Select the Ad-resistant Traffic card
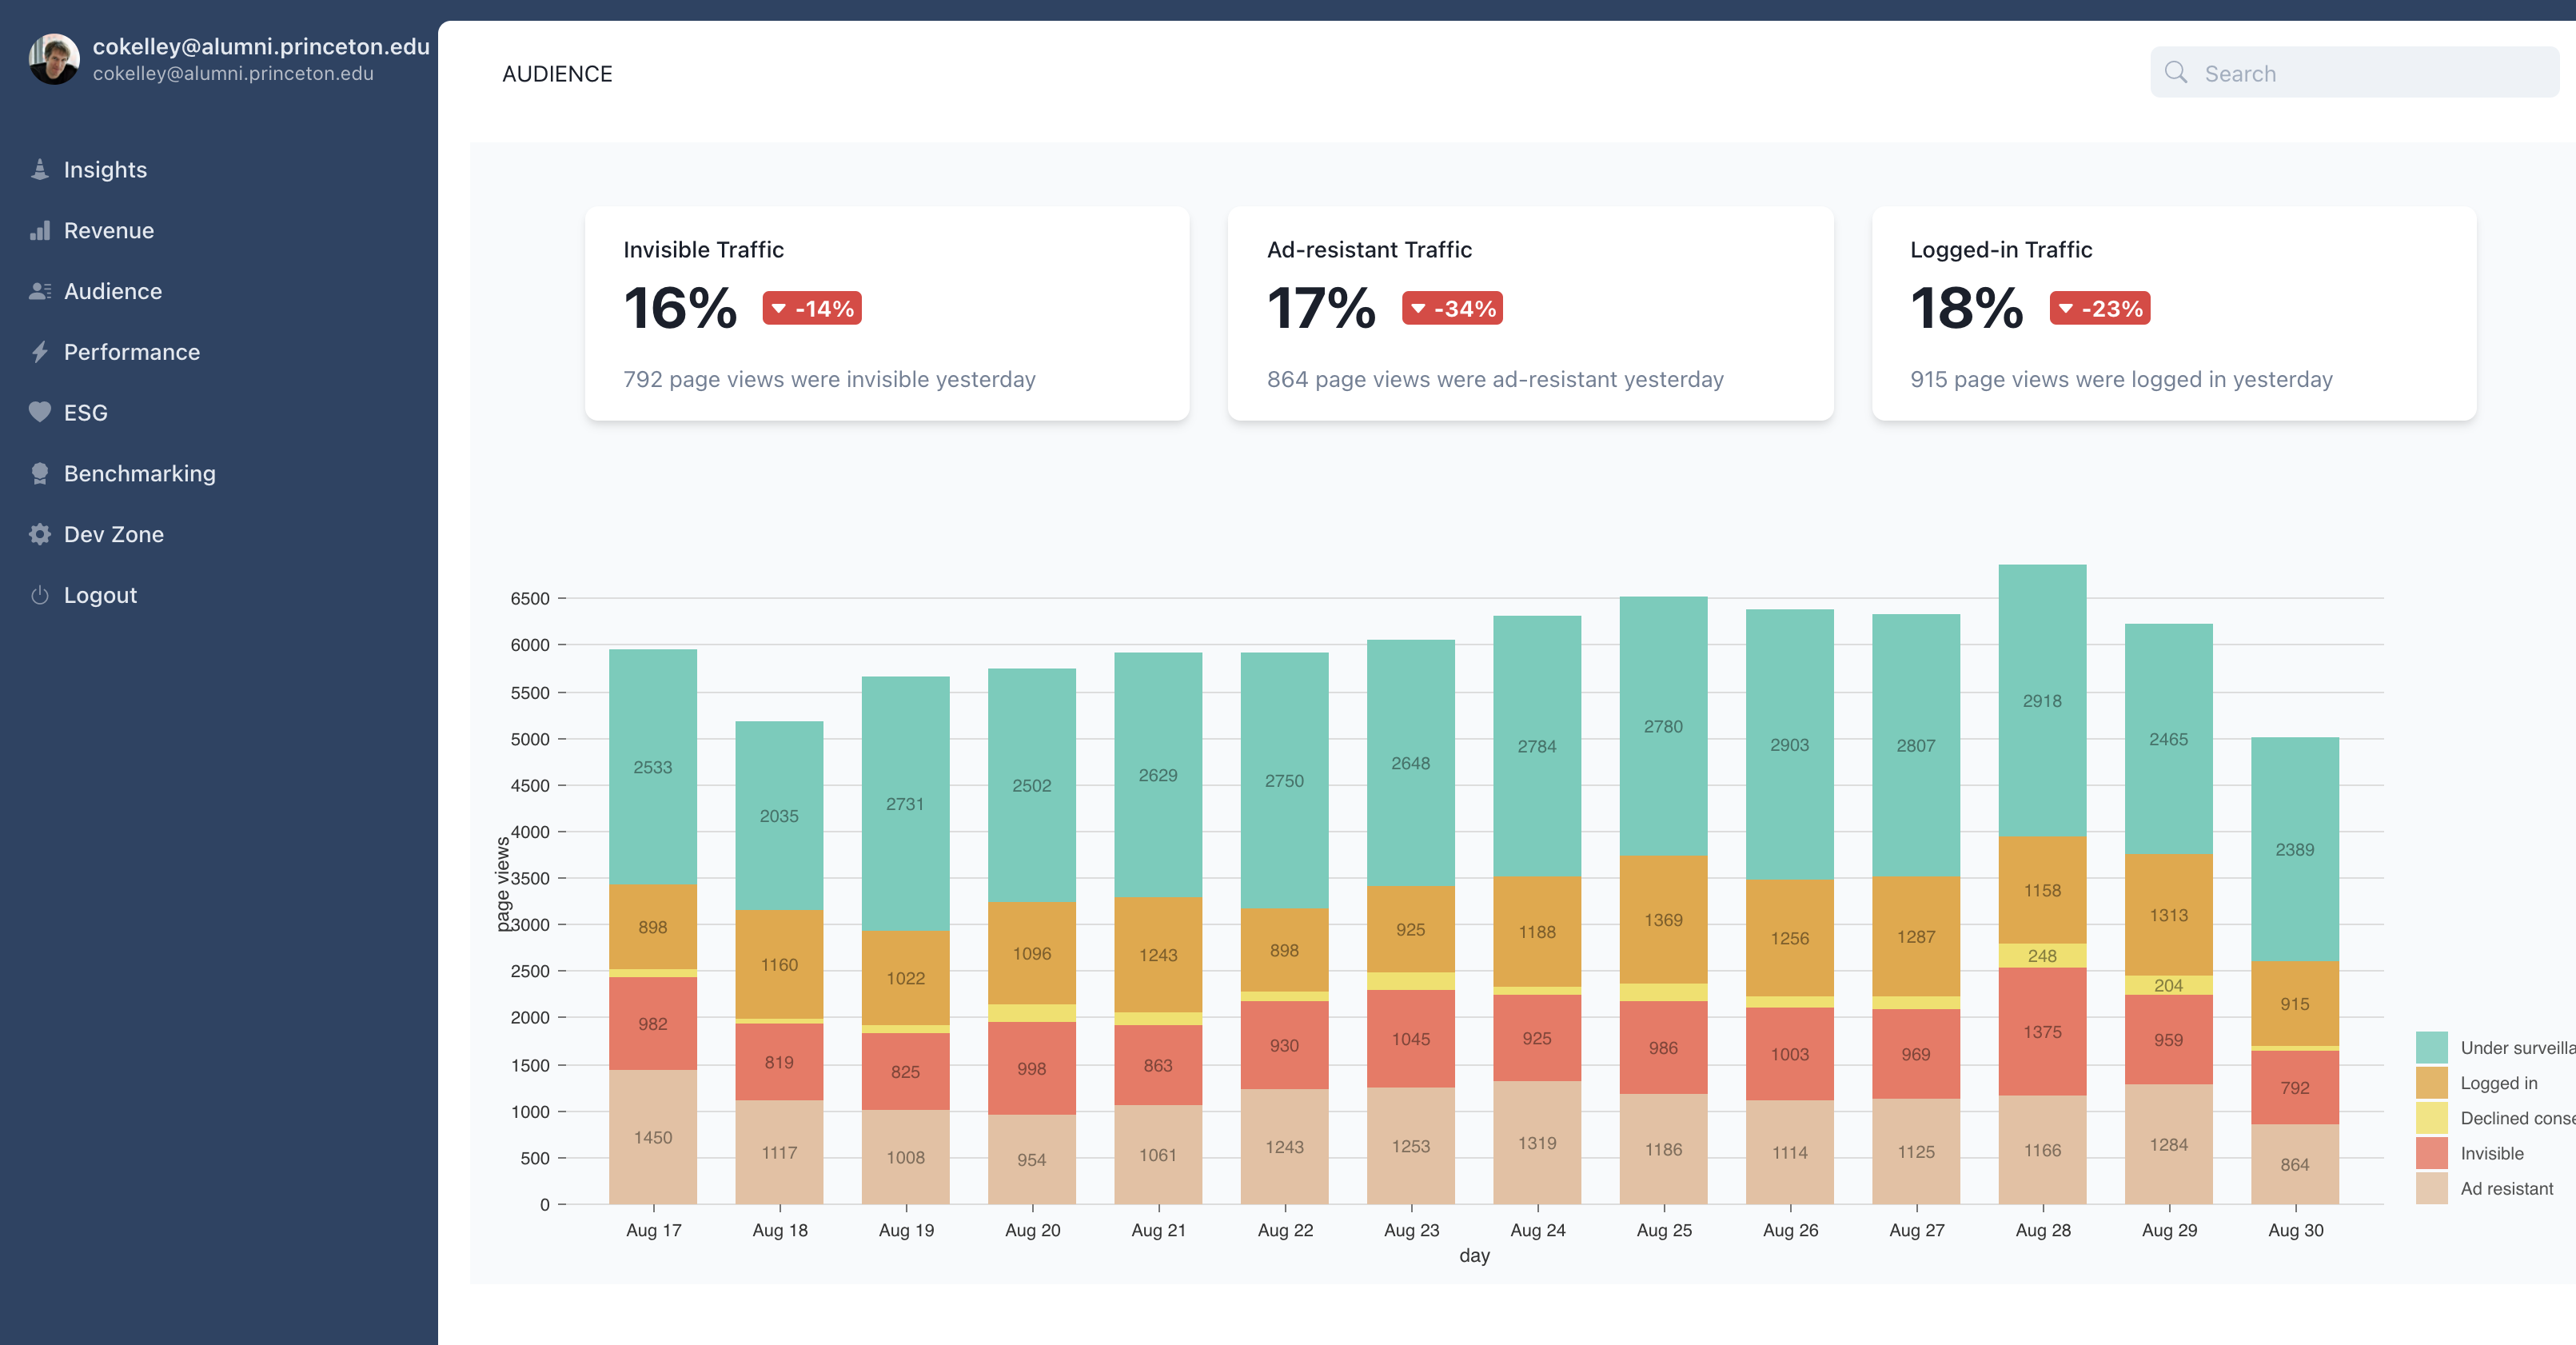This screenshot has width=2576, height=1345. coord(1529,313)
